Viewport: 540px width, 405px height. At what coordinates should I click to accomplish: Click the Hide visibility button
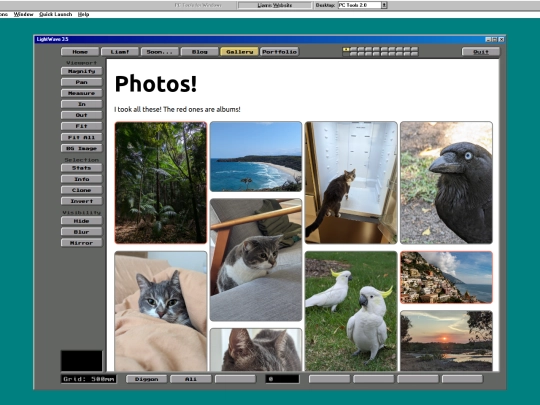point(82,221)
